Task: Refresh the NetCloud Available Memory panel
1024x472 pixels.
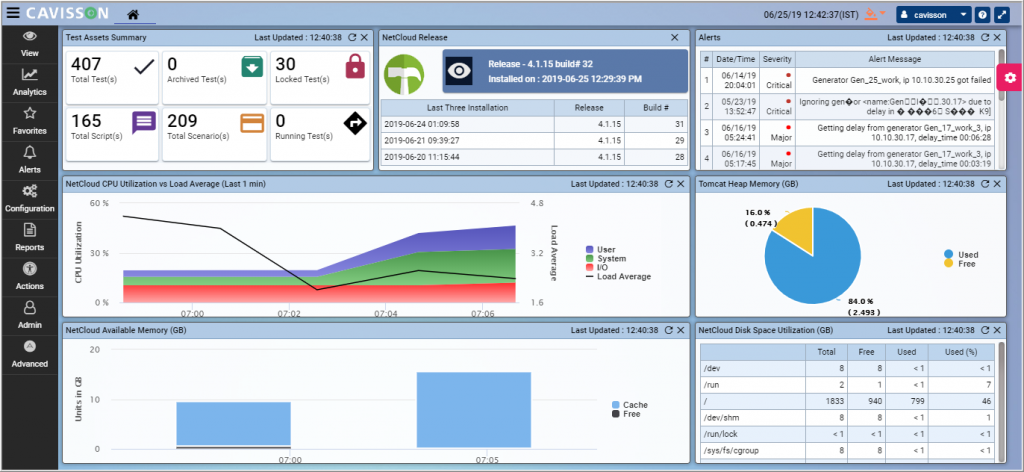Action: pyautogui.click(x=668, y=330)
